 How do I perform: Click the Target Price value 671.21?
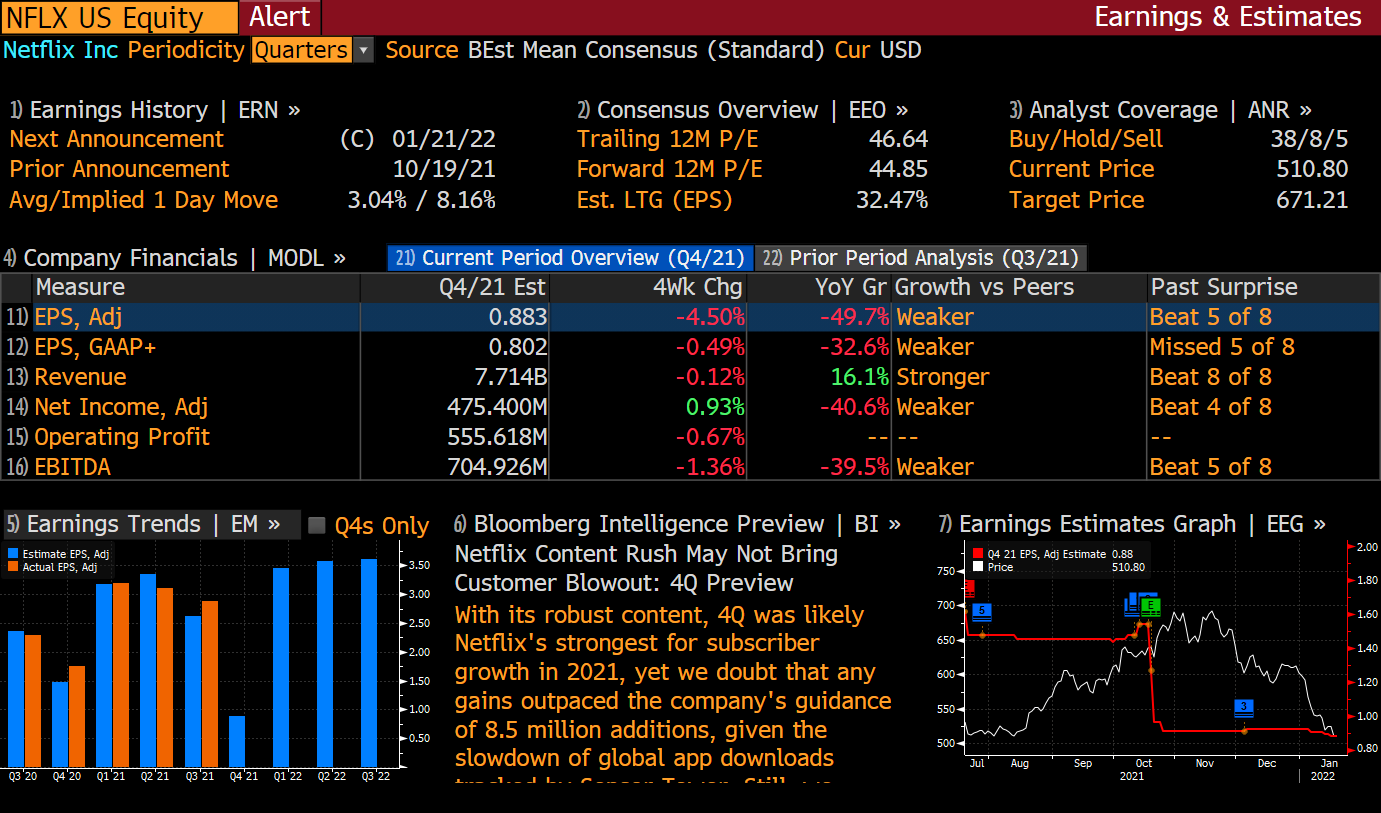coord(1312,200)
